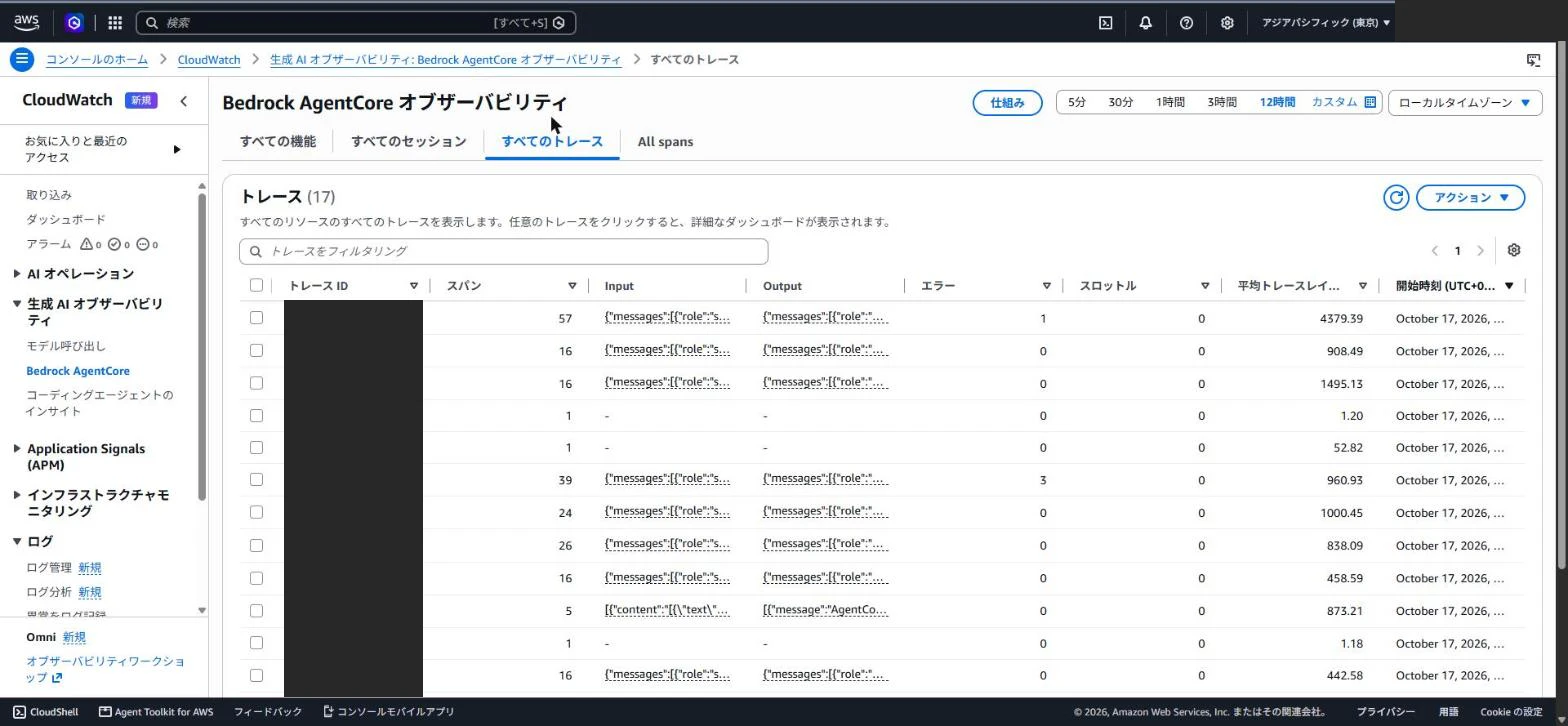Open the AWS console home logo
Screen dimensions: 1568x726
pos(27,22)
